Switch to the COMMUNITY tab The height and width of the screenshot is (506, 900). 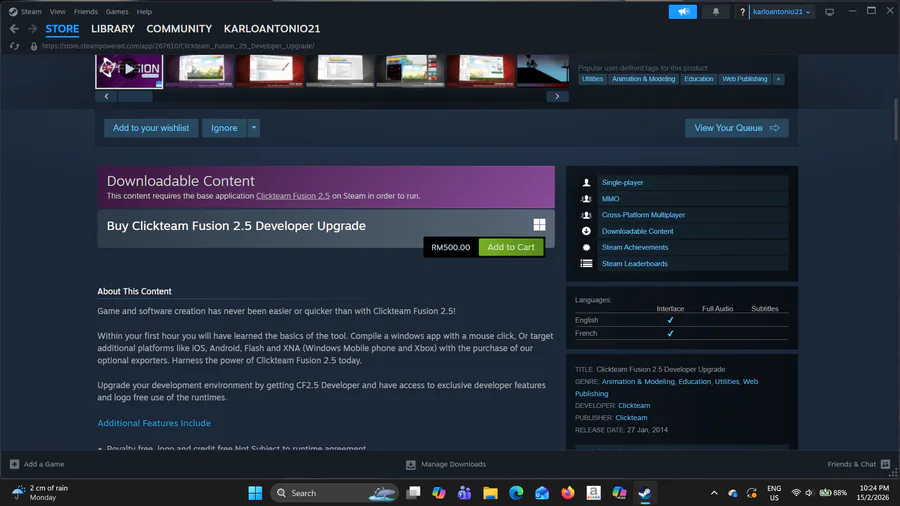point(179,29)
